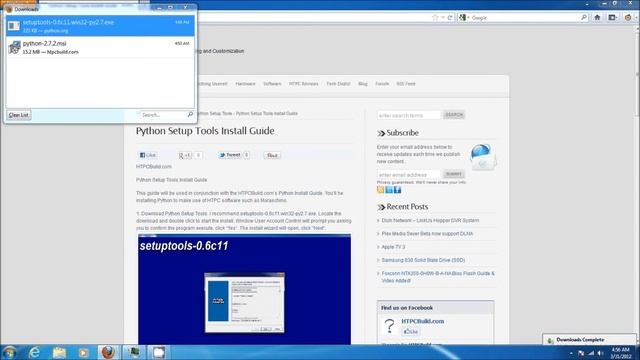Click the Facebook Like button under title
Screen dimensions: 640x360
click(x=148, y=155)
